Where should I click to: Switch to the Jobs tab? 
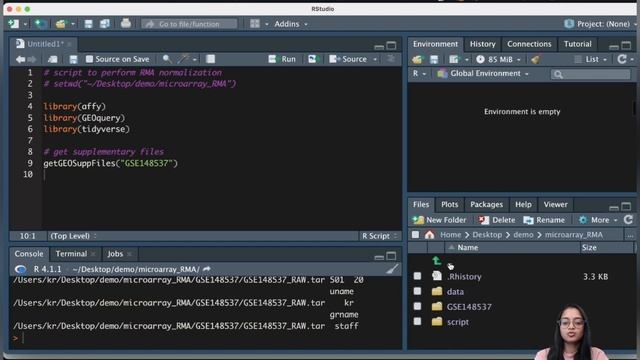[115, 254]
